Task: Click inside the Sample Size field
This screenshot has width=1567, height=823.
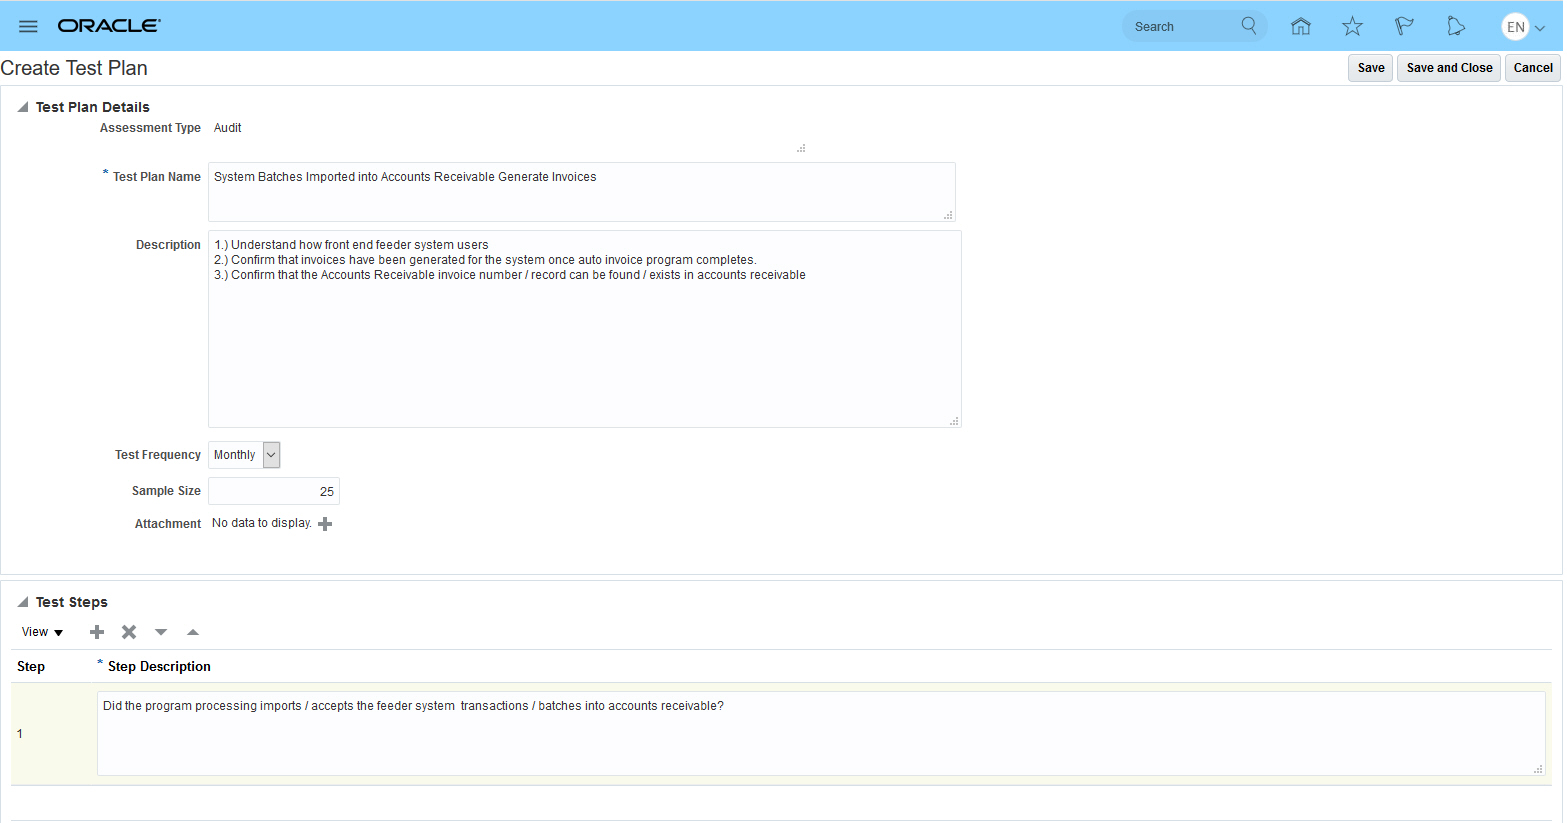Action: 273,491
